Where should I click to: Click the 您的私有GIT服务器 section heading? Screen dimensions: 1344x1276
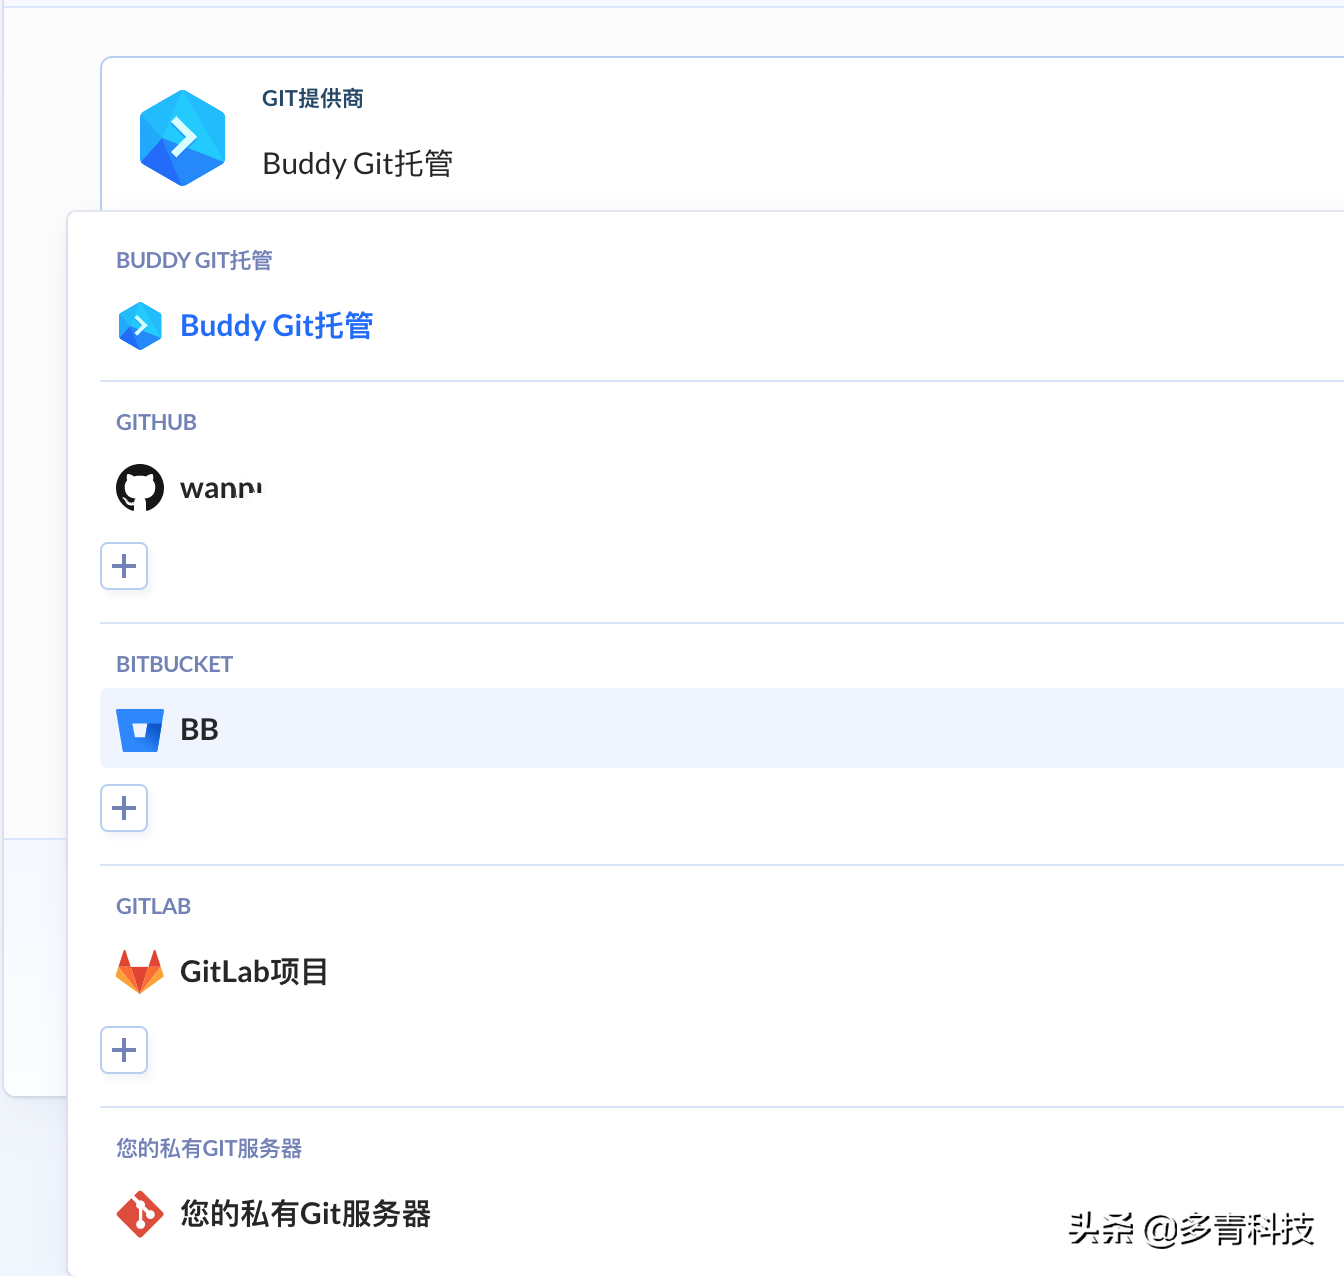(209, 1148)
